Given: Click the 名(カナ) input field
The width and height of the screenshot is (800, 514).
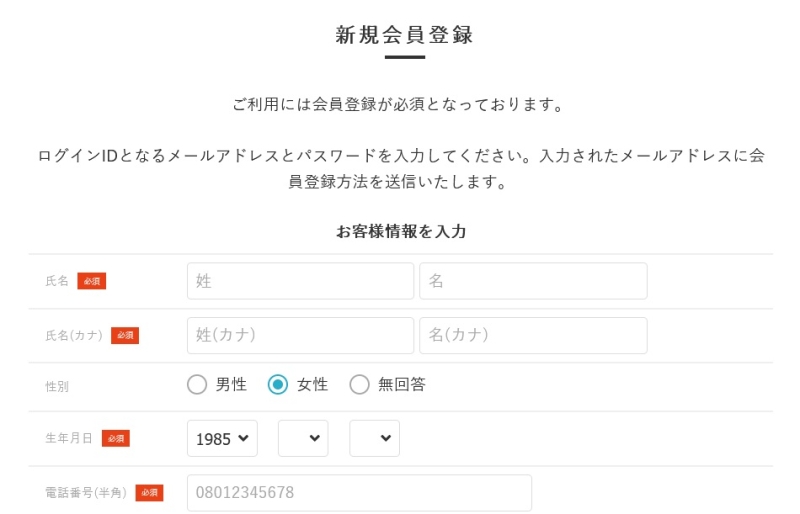Looking at the screenshot, I should coord(533,335).
